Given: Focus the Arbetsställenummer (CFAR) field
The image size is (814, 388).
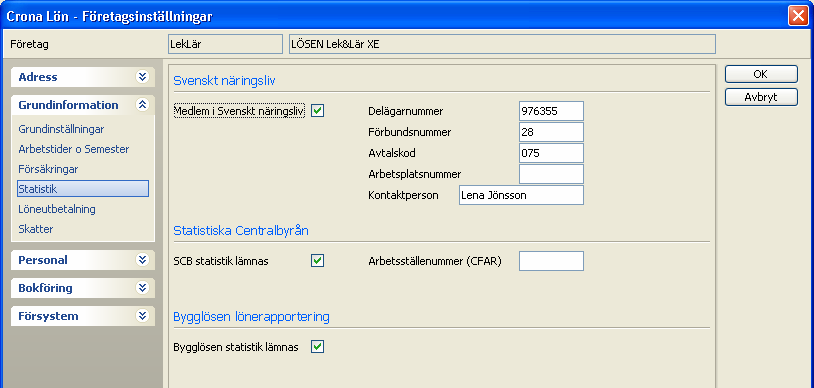Looking at the screenshot, I should [x=551, y=261].
